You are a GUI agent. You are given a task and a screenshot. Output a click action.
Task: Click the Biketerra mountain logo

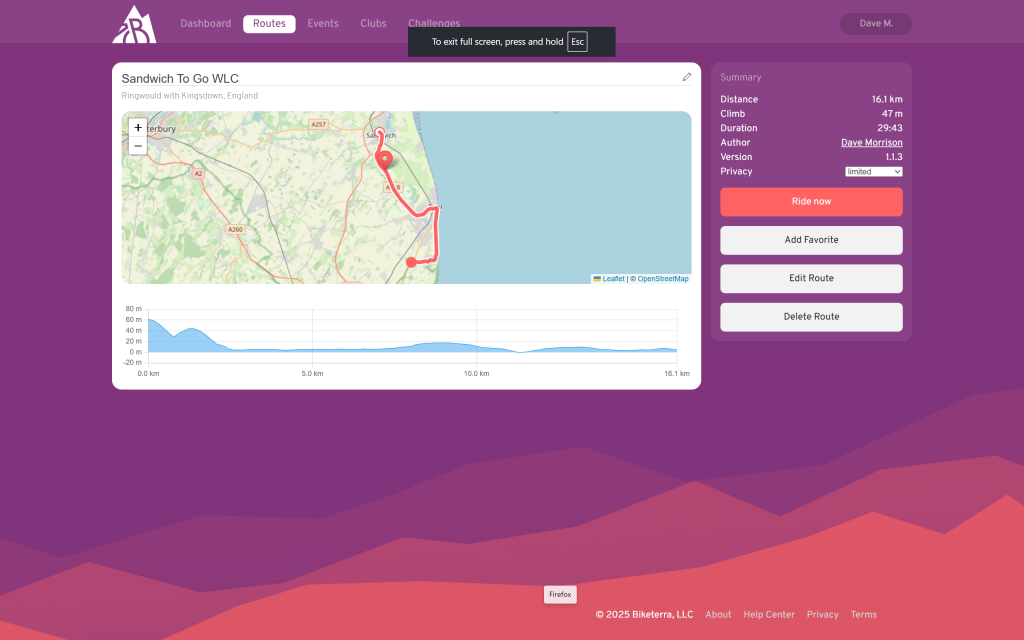click(x=133, y=24)
